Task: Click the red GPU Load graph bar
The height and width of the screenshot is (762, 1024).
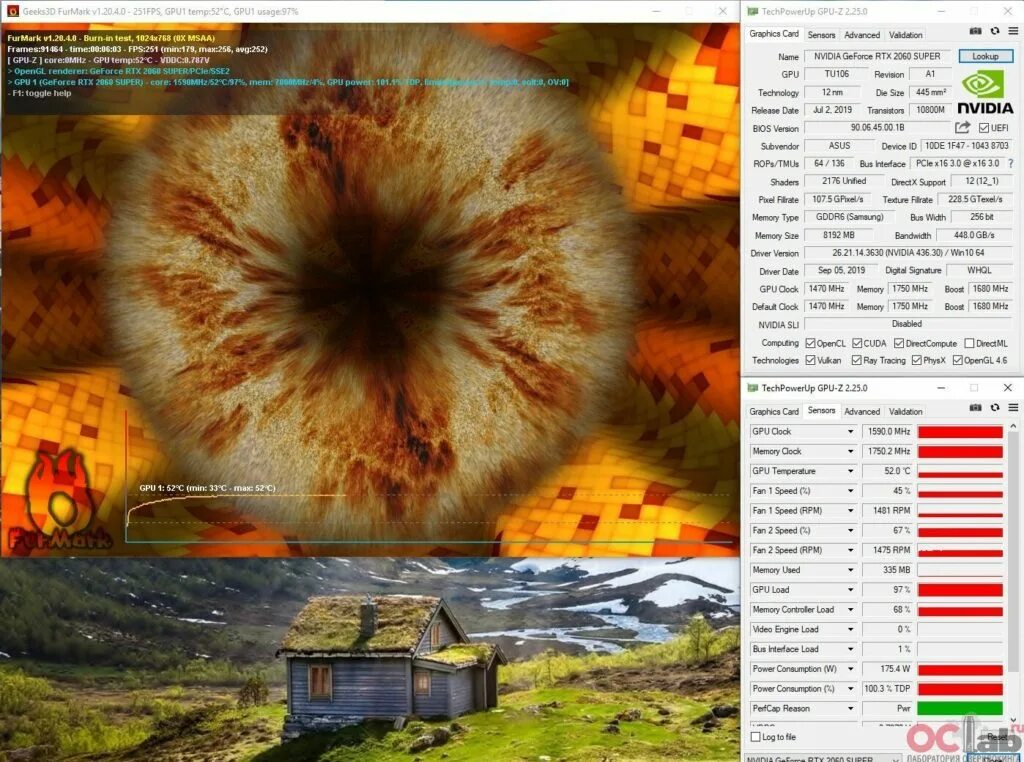Action: click(x=960, y=590)
